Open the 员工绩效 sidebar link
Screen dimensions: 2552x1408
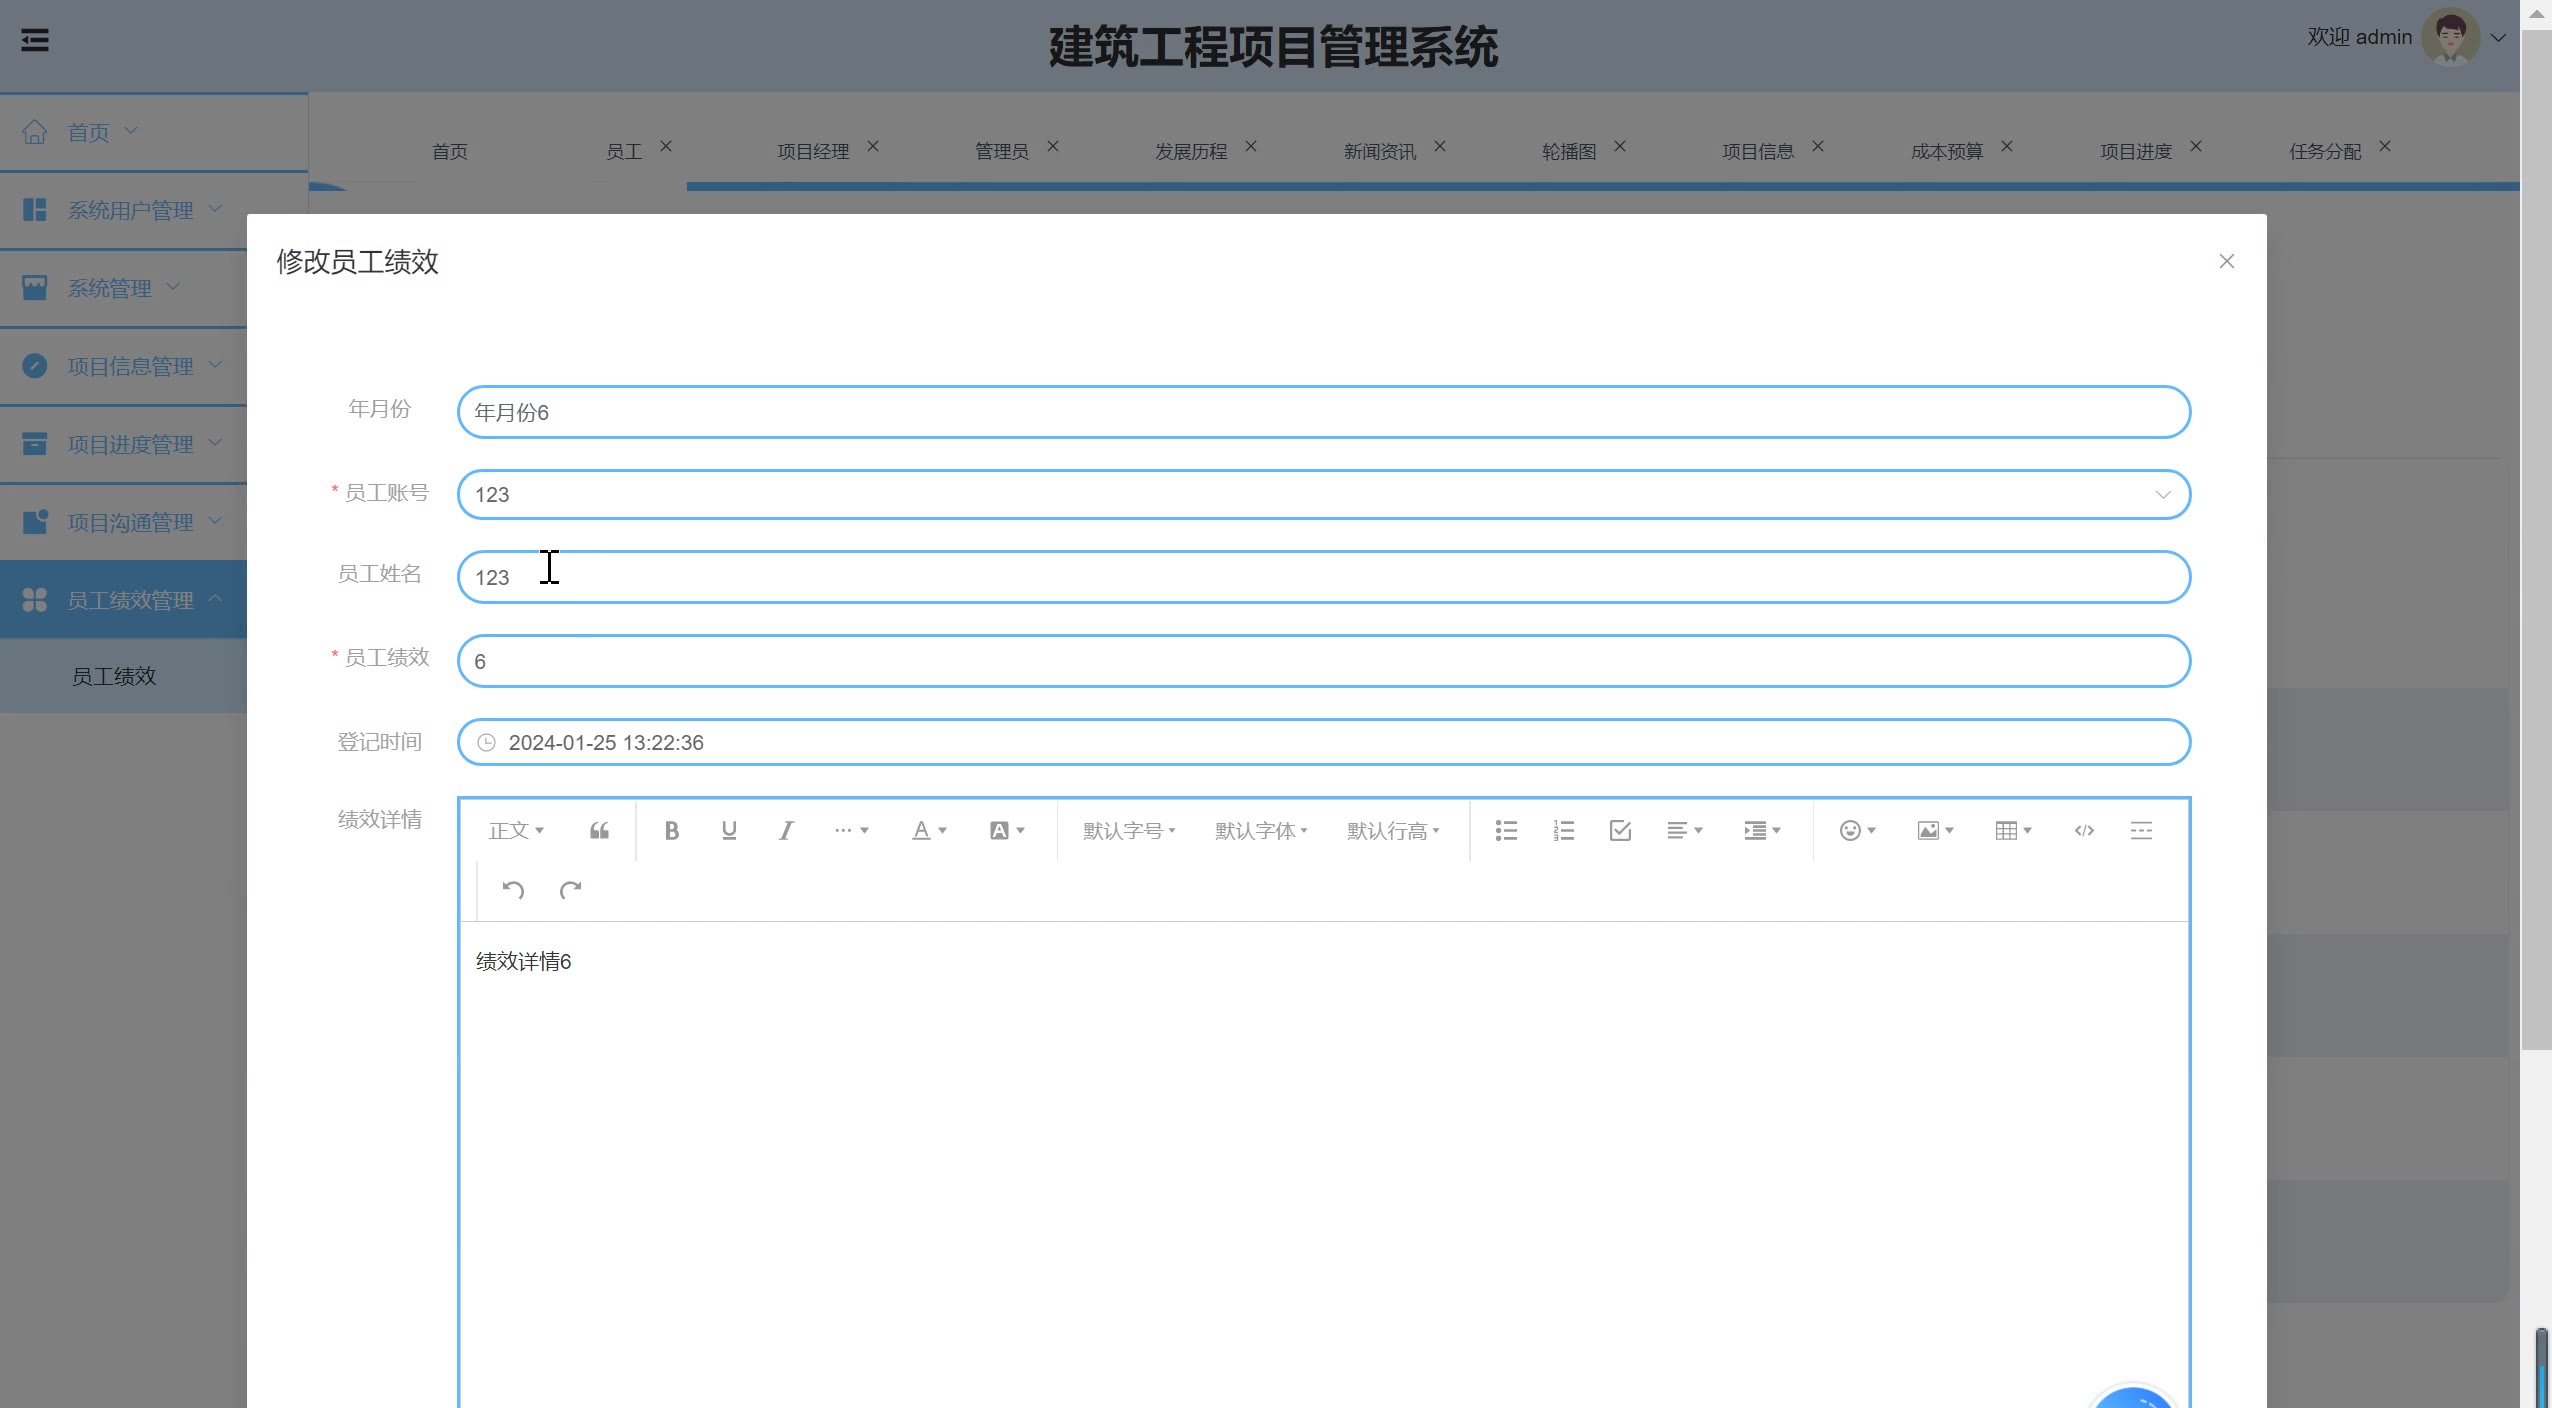click(114, 676)
